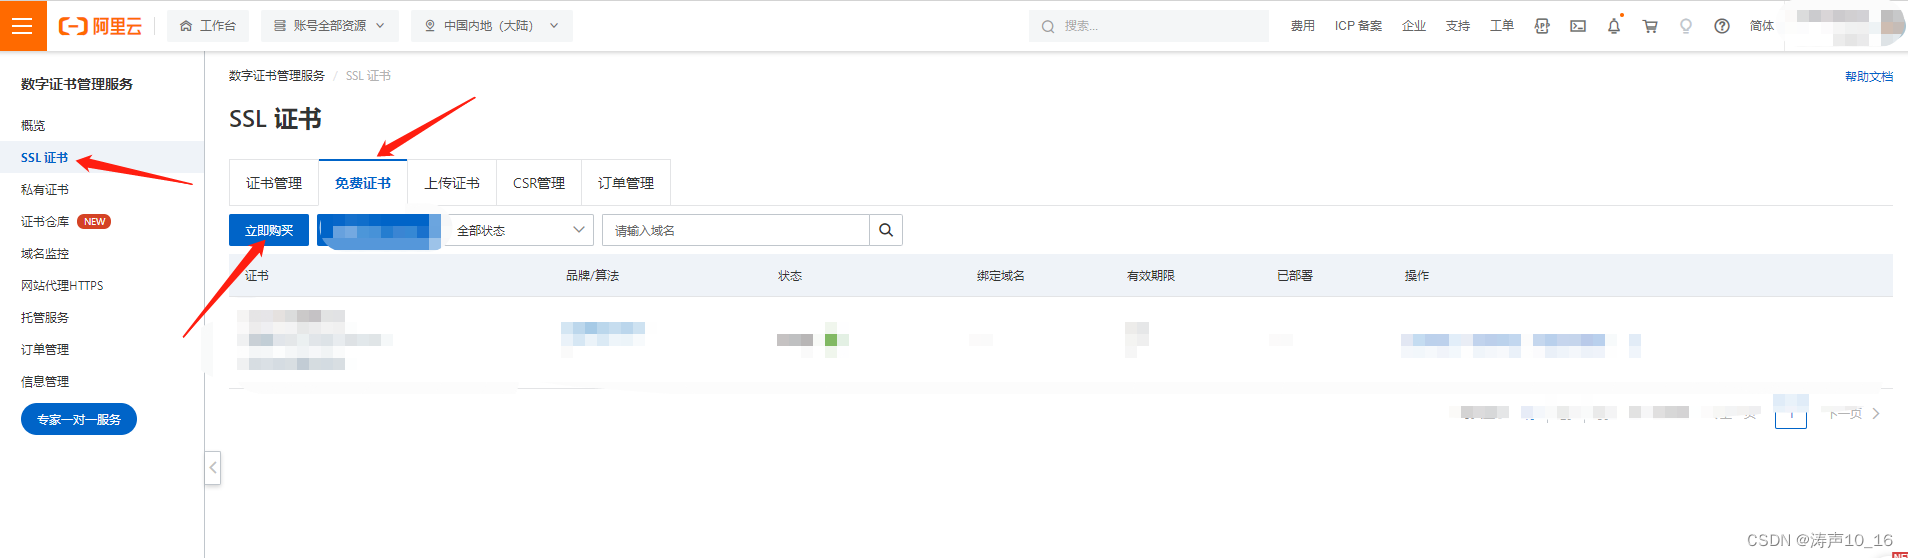Open the shopping cart
The height and width of the screenshot is (558, 1908).
(x=1650, y=26)
